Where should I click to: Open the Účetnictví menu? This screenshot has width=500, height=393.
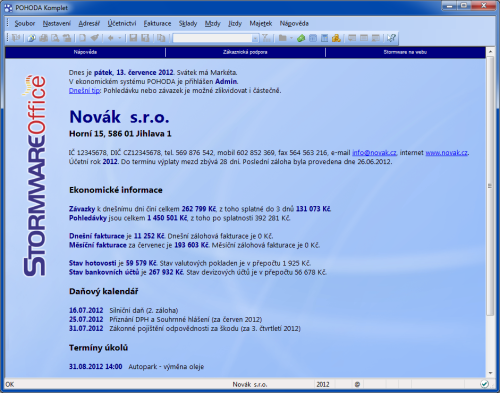click(x=122, y=23)
